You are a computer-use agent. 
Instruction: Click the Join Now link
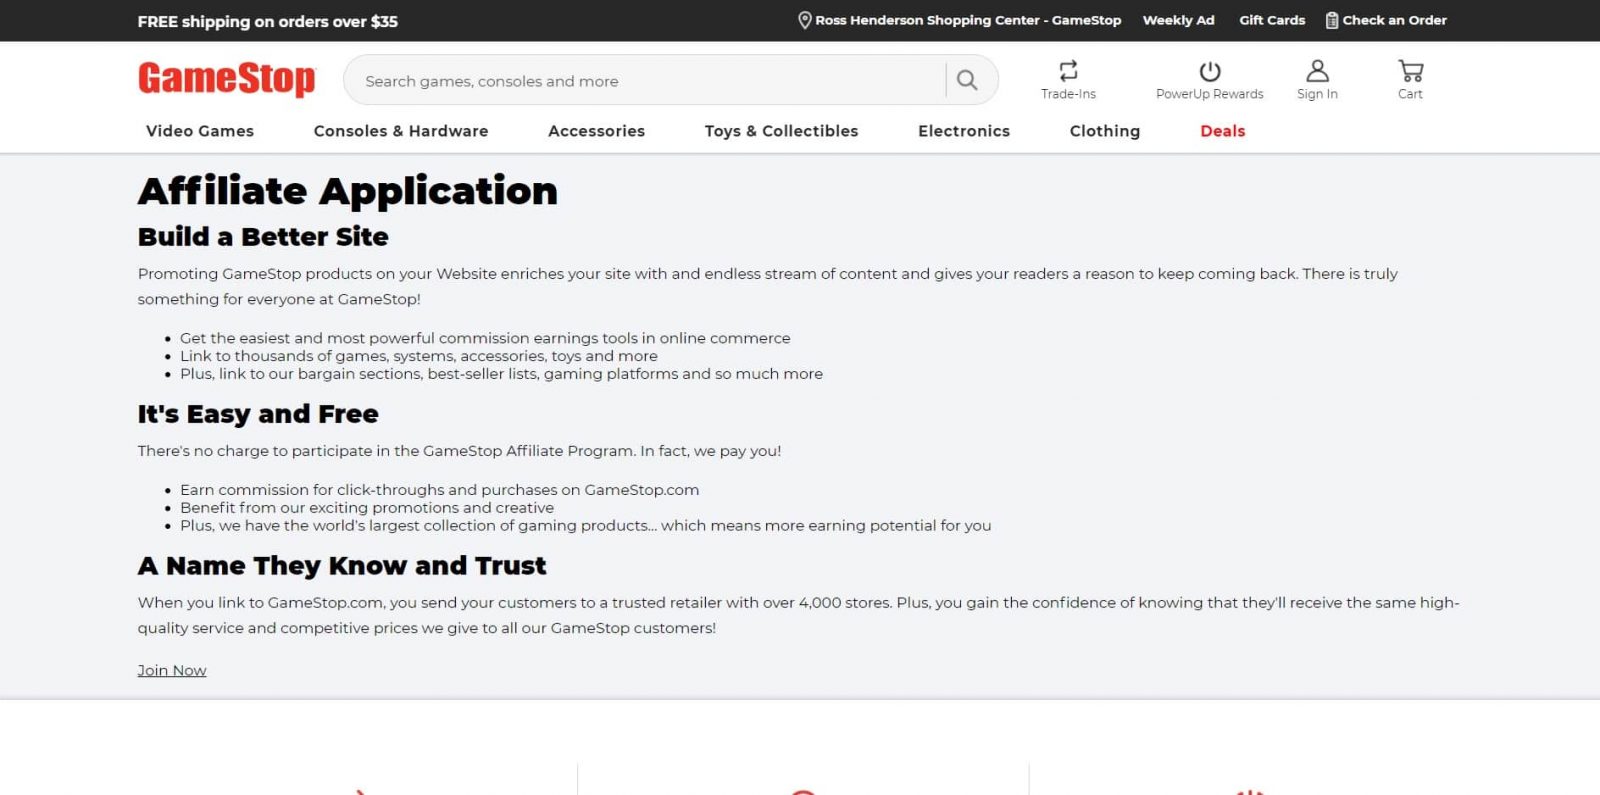click(172, 670)
